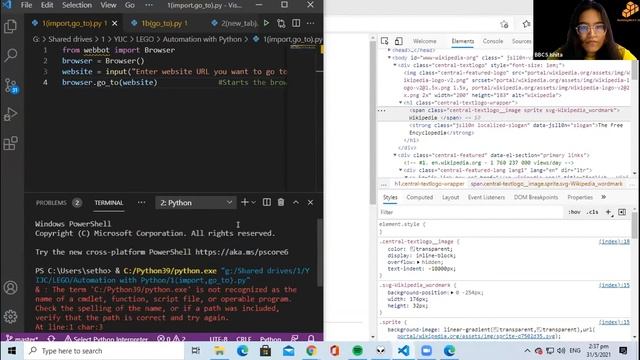Collapse the div central-featured node
640x360 pixels.
(395, 155)
